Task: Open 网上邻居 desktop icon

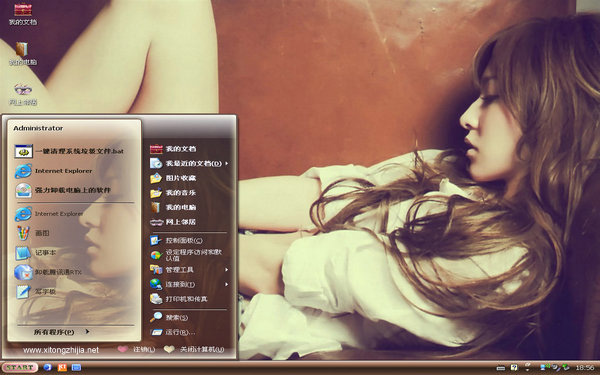Action: [x=23, y=94]
